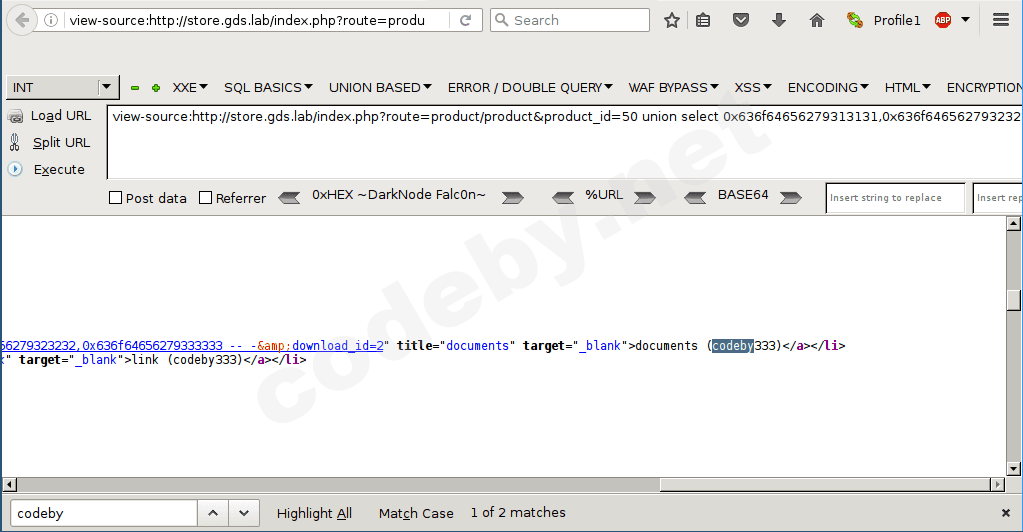
Task: Expand the ENCODING menu
Action: (x=828, y=87)
